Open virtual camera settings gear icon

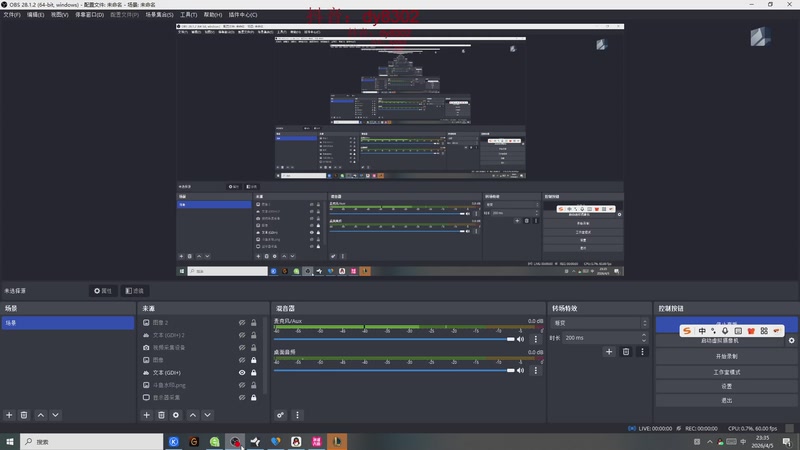[791, 340]
